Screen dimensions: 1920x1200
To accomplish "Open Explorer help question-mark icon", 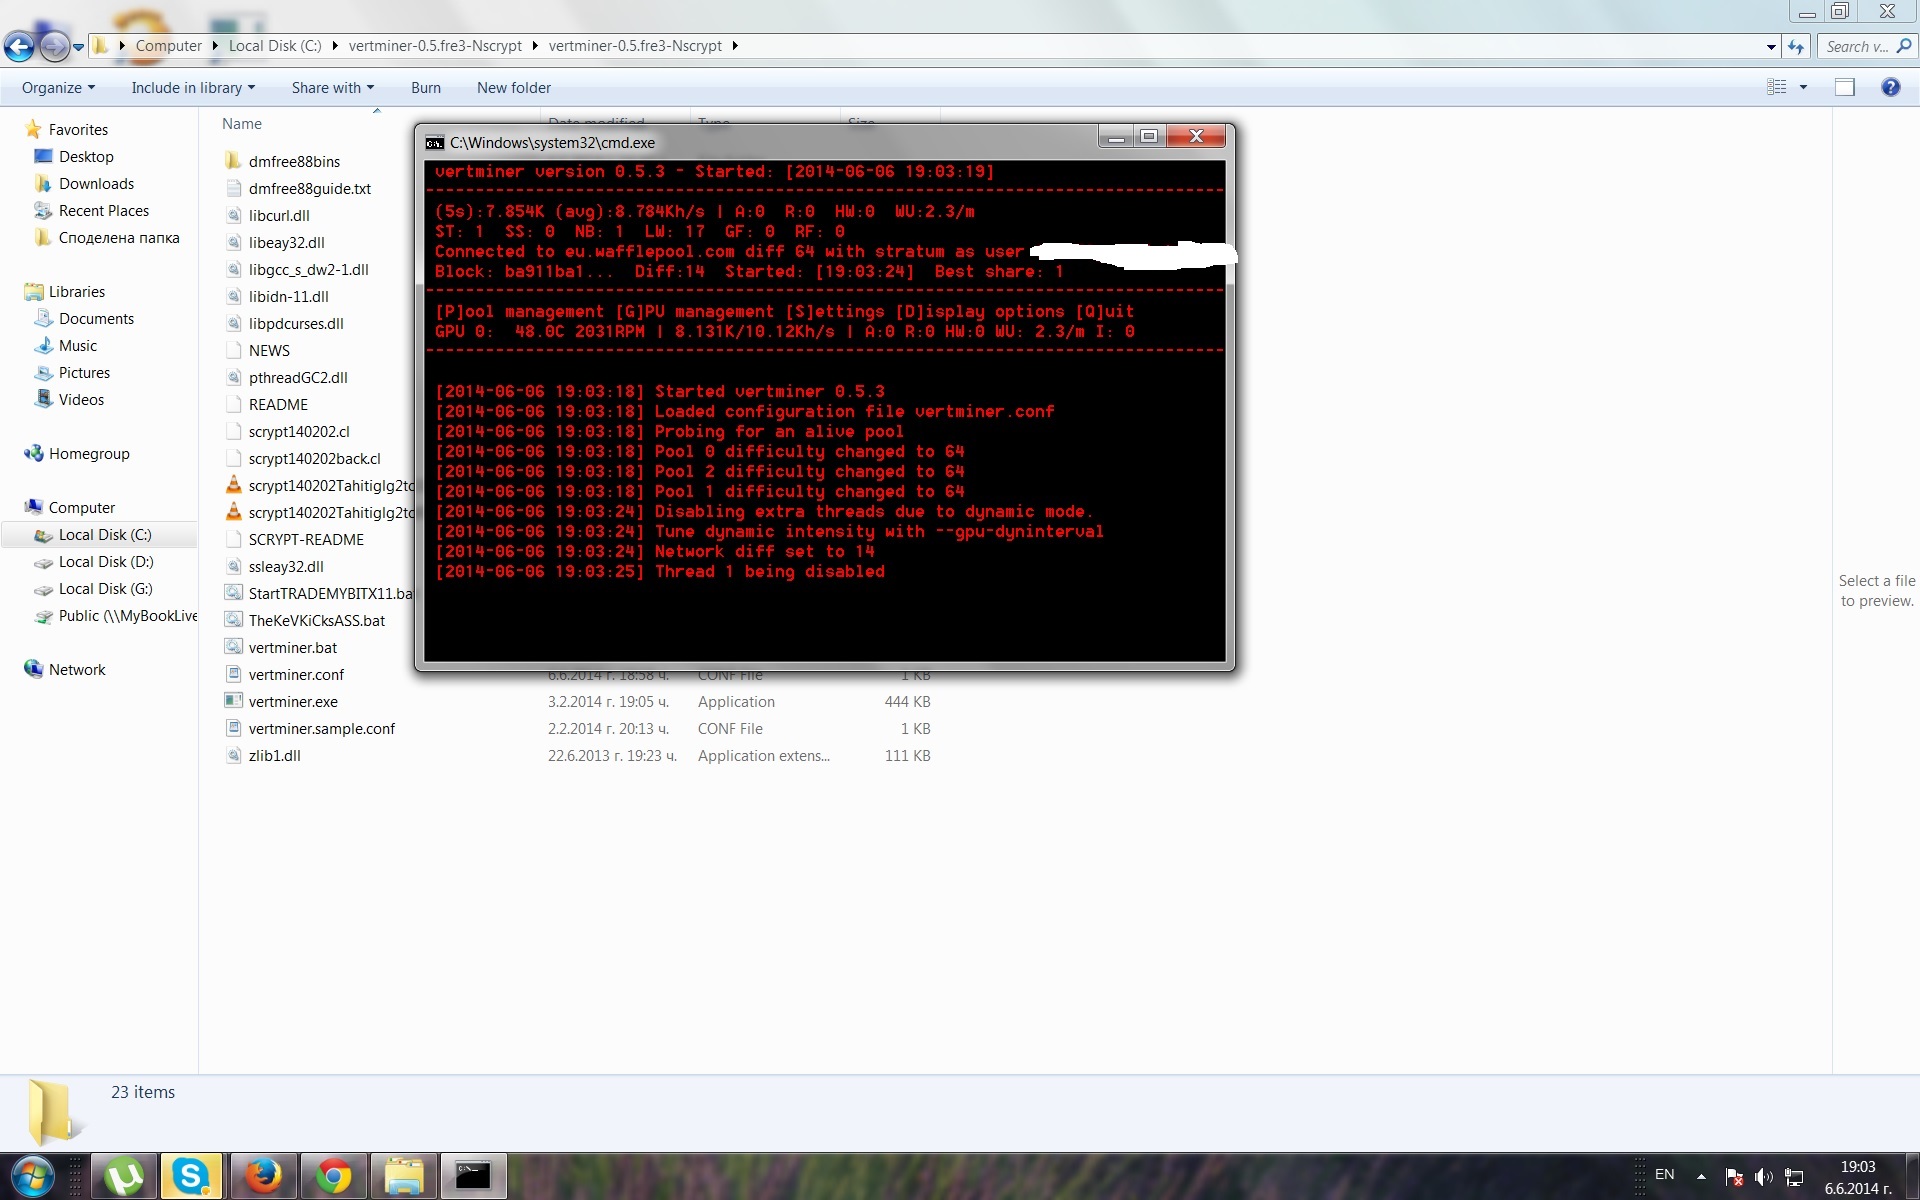I will click(1890, 87).
